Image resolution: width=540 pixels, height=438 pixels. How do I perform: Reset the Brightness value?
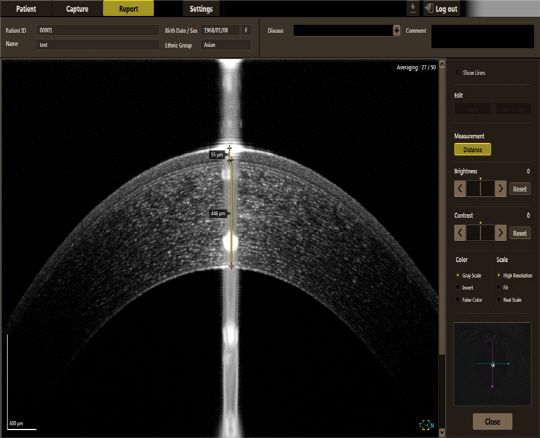520,189
